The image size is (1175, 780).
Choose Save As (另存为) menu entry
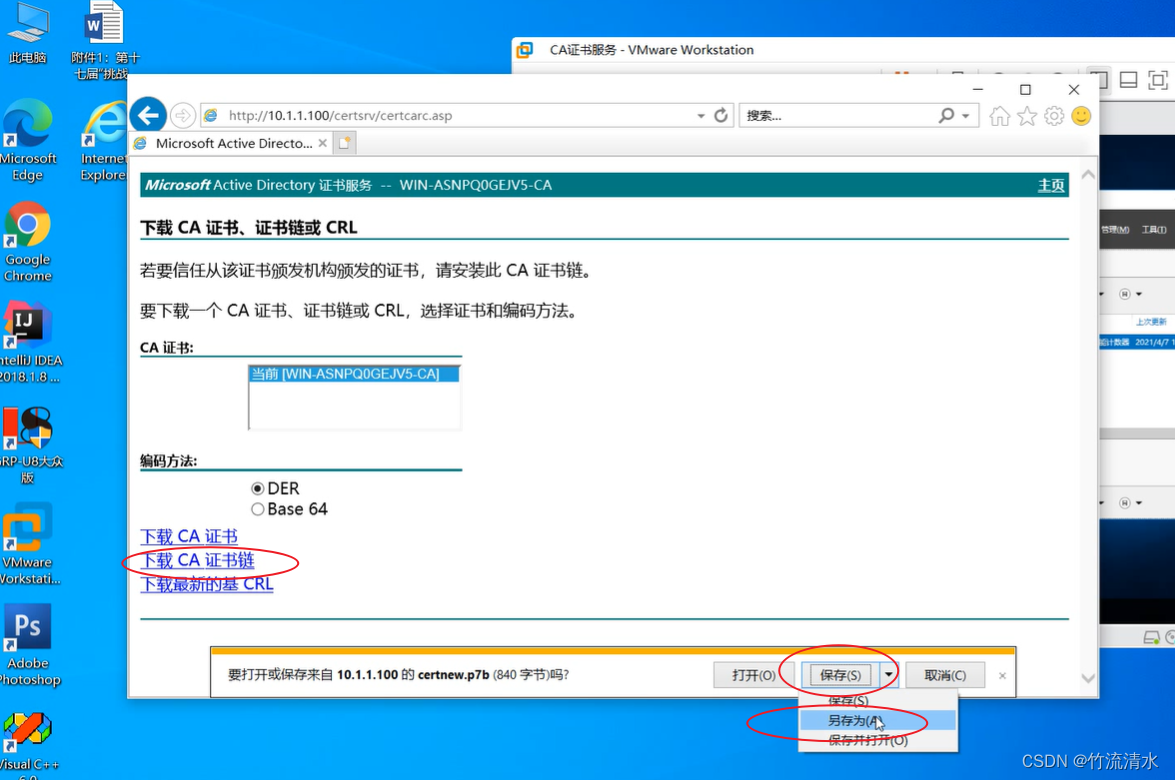pyautogui.click(x=878, y=721)
